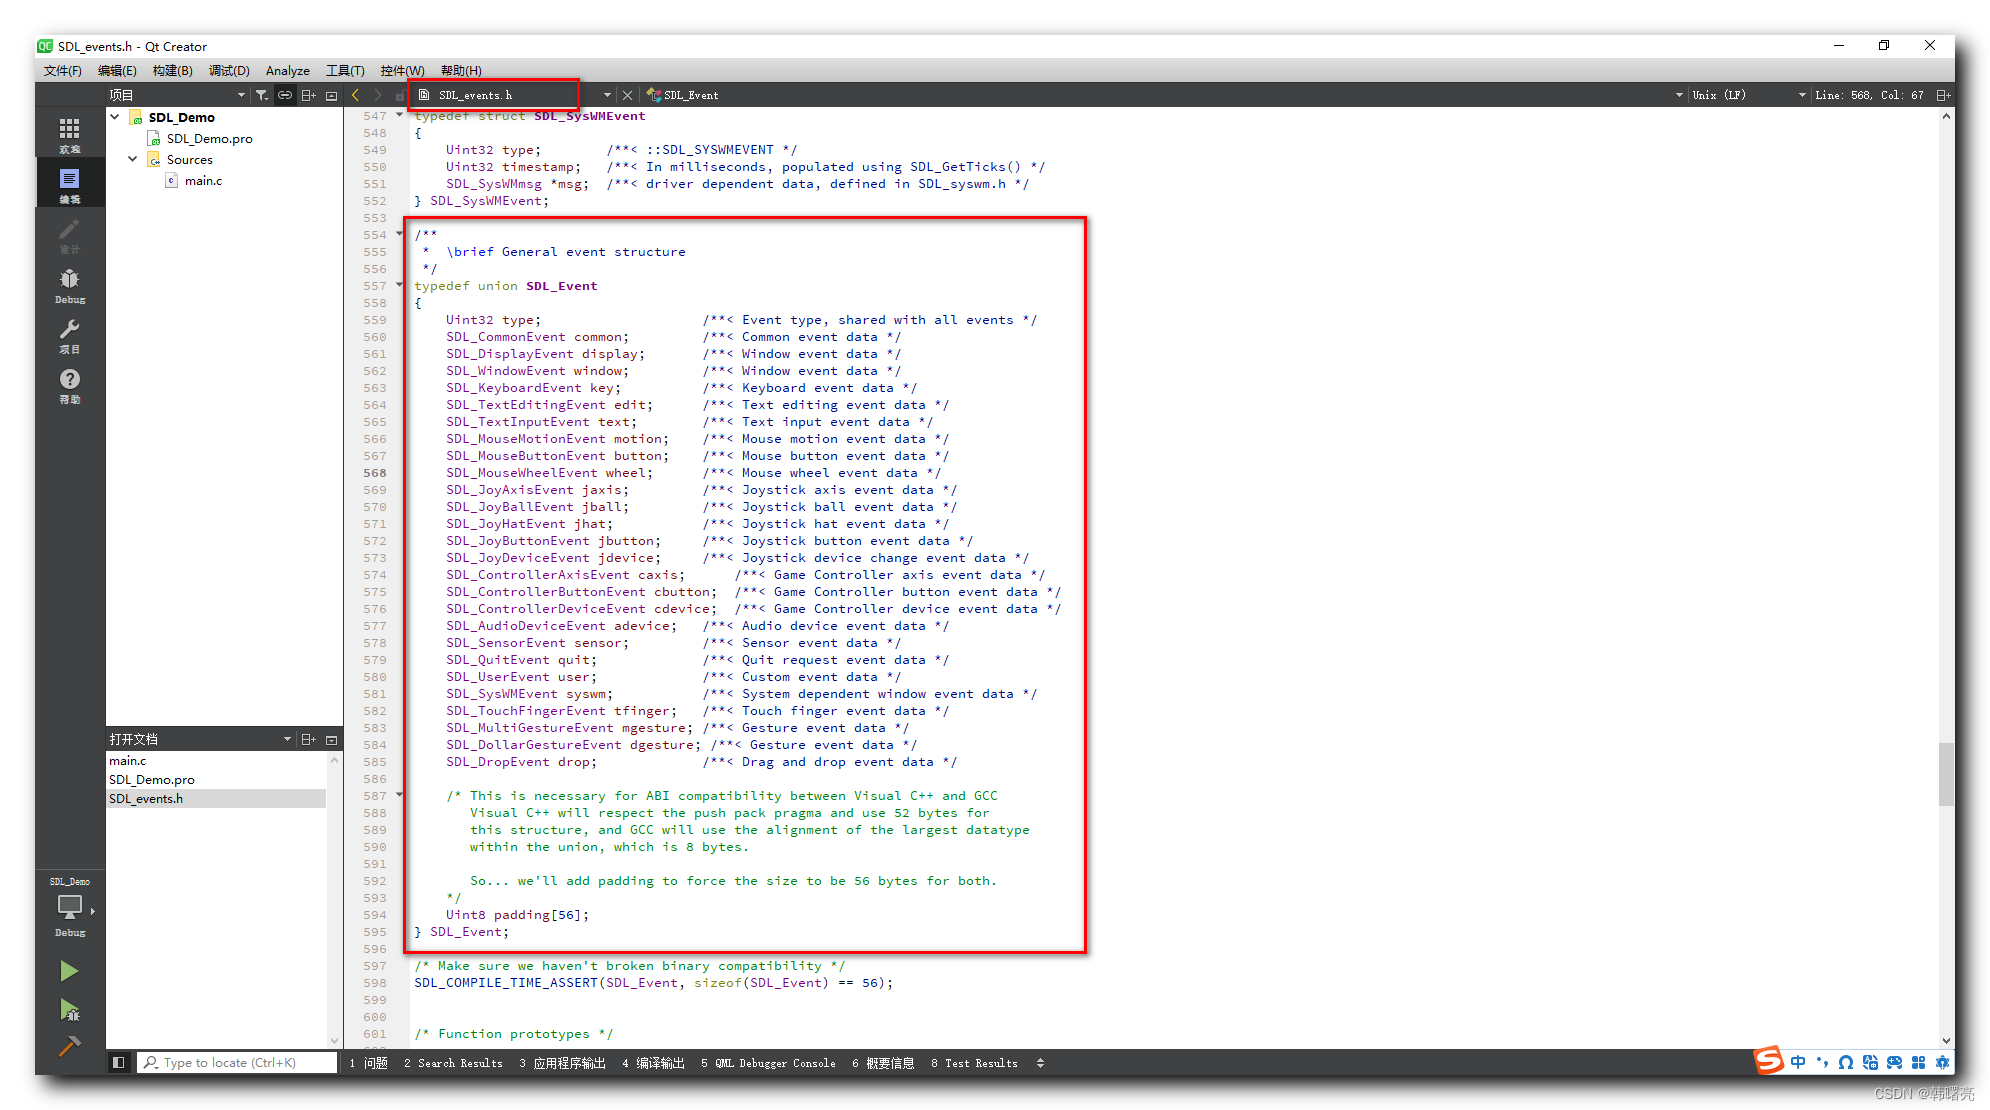Close SDL_events.h document with X icon
Image resolution: width=1990 pixels, height=1110 pixels.
pyautogui.click(x=627, y=95)
